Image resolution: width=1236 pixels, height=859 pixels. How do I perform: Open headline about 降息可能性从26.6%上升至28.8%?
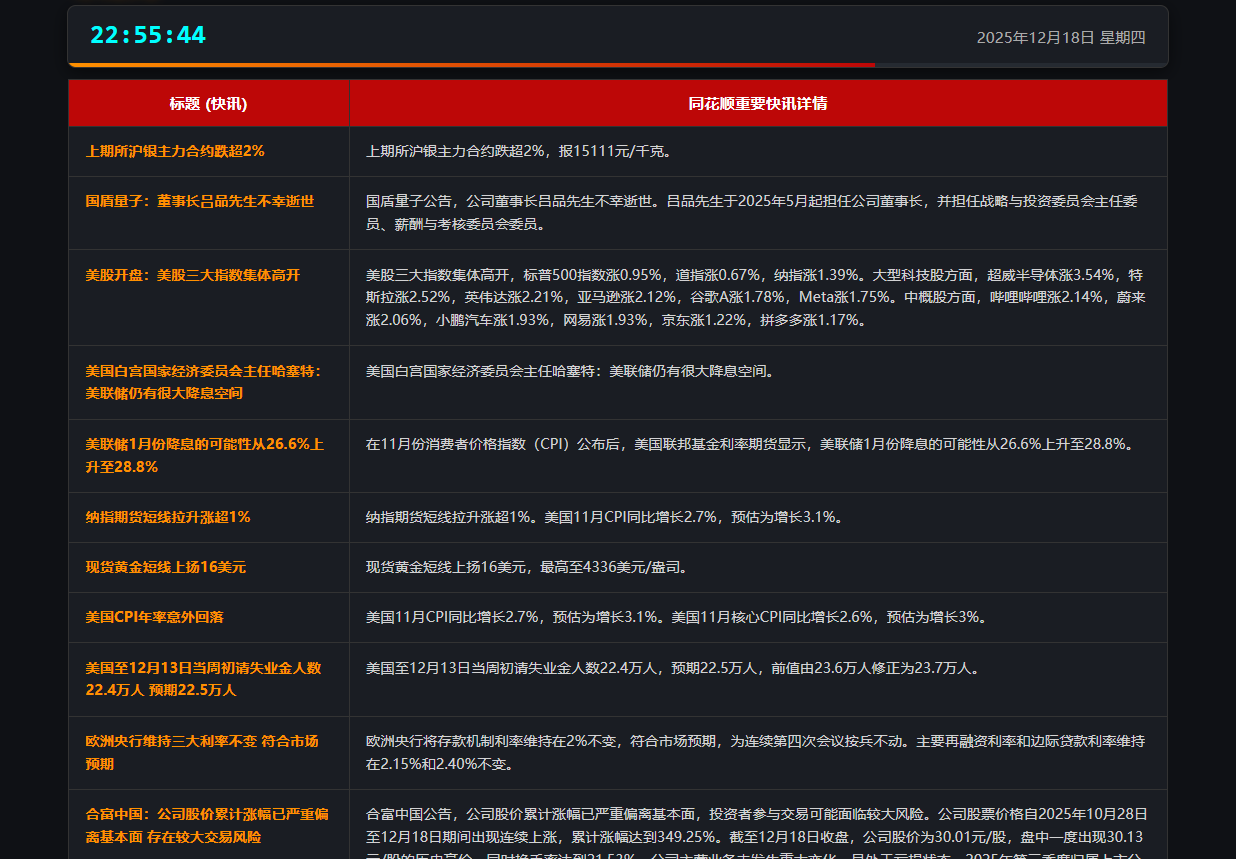tap(204, 455)
